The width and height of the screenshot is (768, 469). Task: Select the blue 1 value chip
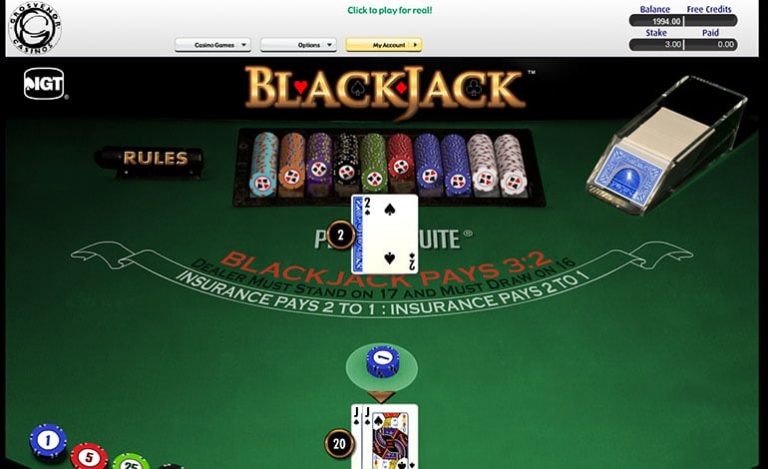tap(48, 442)
